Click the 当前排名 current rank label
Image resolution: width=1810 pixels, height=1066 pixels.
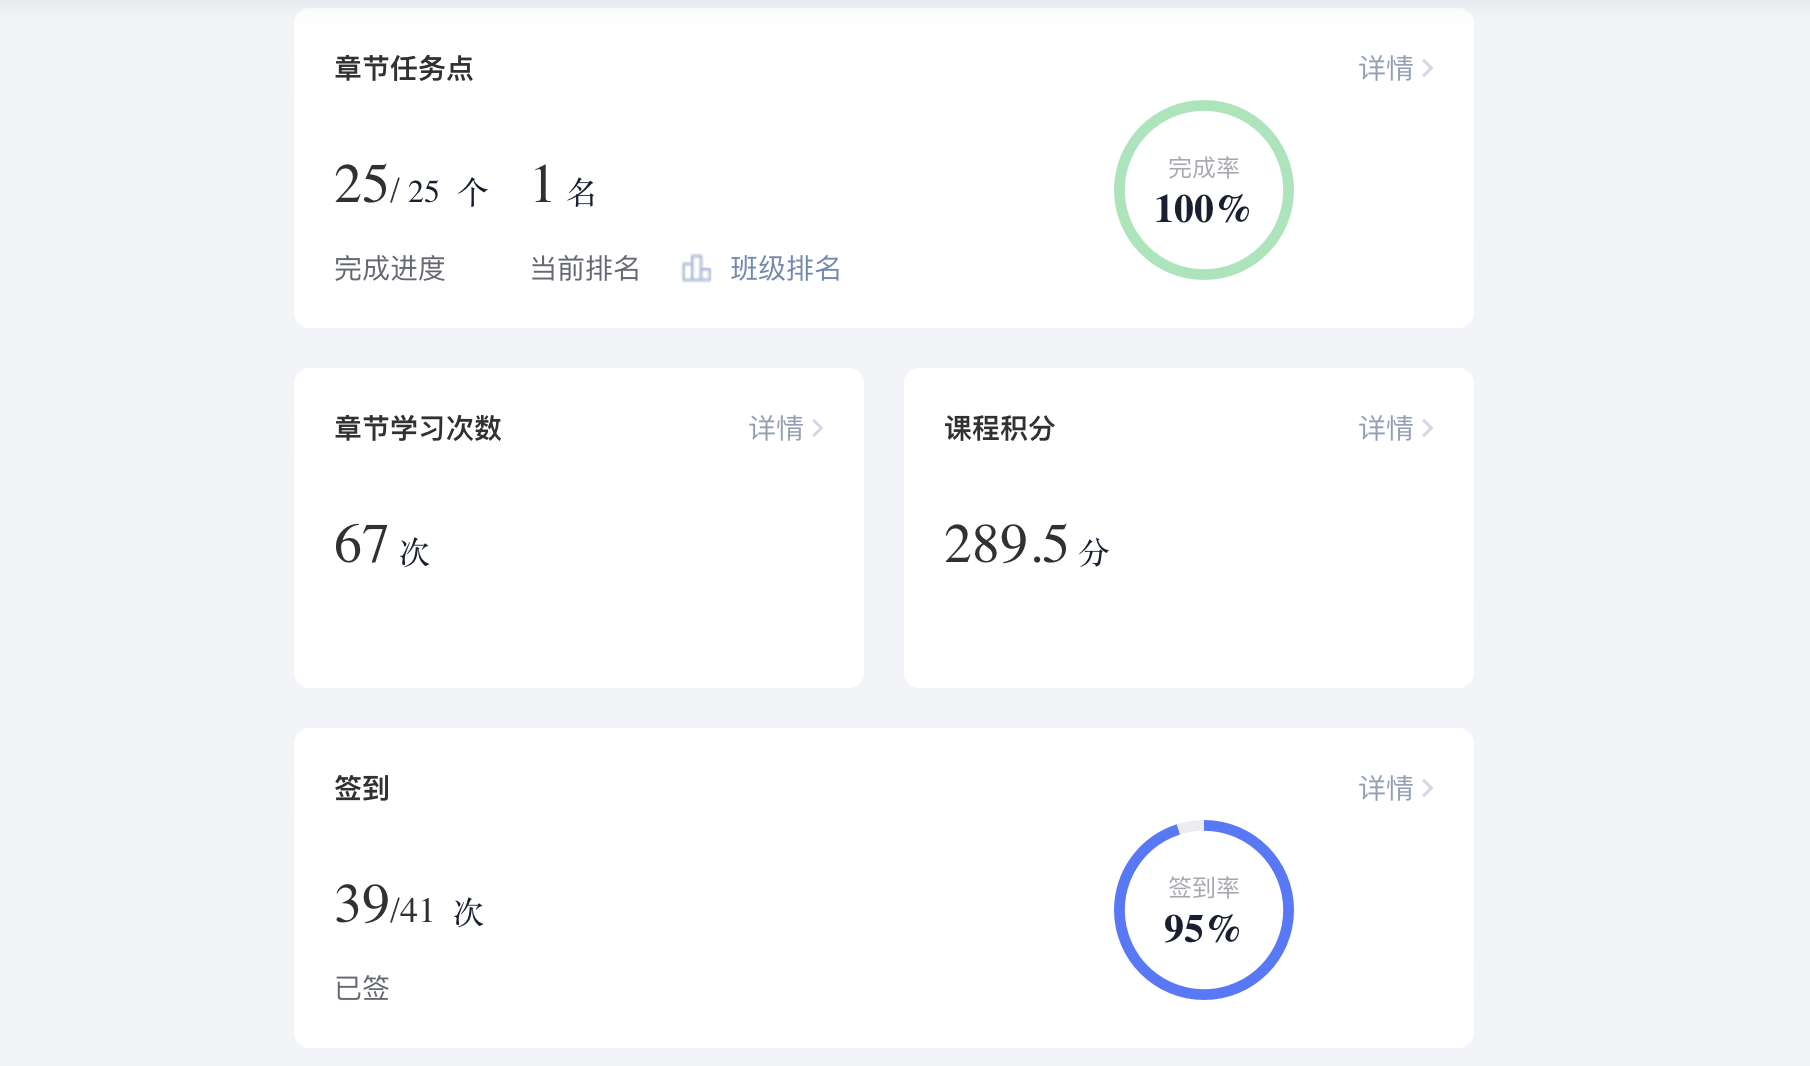(x=586, y=268)
